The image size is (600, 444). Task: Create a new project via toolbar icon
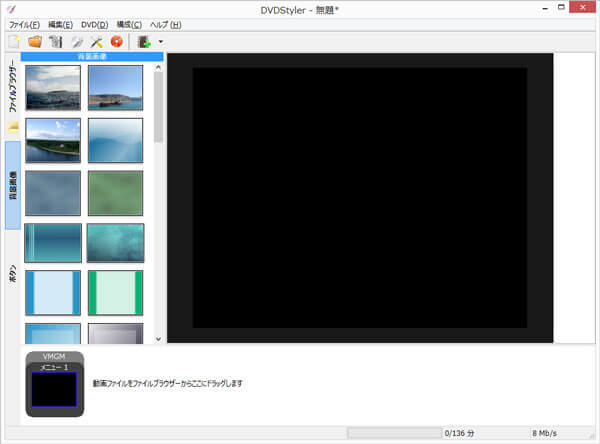(14, 41)
